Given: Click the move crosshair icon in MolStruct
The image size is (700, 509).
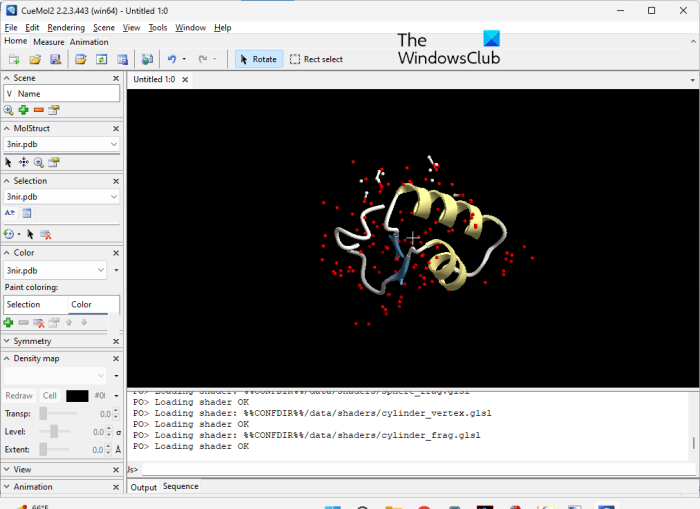Looking at the screenshot, I should pos(24,161).
